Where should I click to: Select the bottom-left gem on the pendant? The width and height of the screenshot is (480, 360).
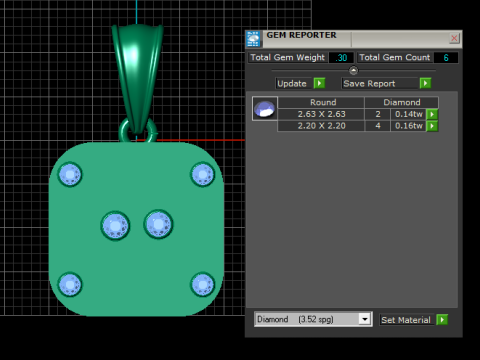[70, 285]
